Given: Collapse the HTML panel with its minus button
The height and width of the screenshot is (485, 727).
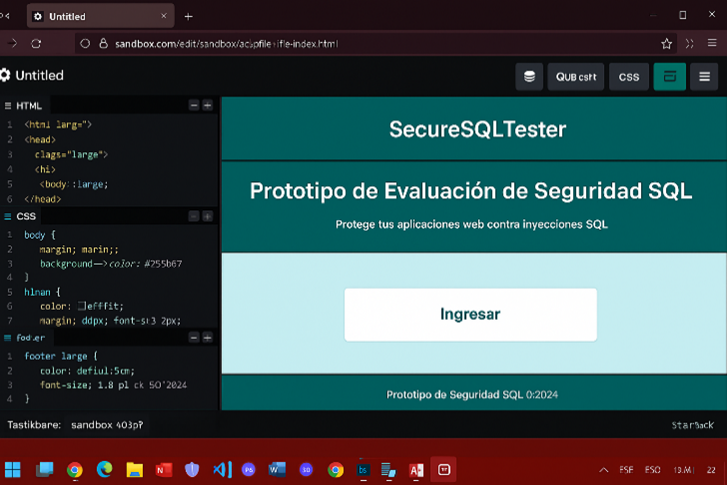Looking at the screenshot, I should 194,105.
